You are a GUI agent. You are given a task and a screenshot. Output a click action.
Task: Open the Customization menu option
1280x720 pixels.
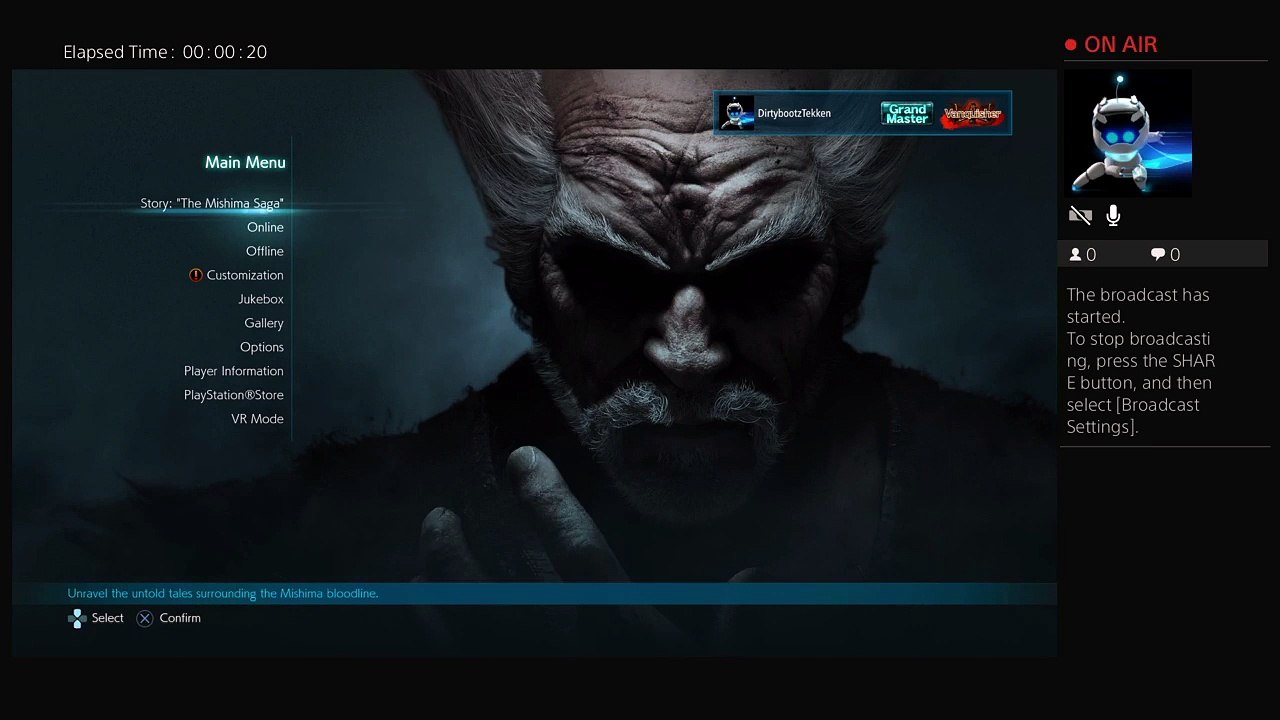[x=245, y=275]
